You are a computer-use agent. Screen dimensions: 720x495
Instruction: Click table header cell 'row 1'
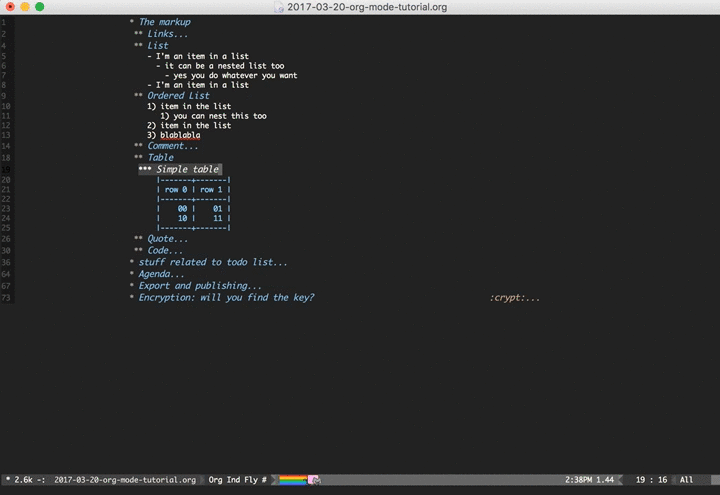pos(211,189)
